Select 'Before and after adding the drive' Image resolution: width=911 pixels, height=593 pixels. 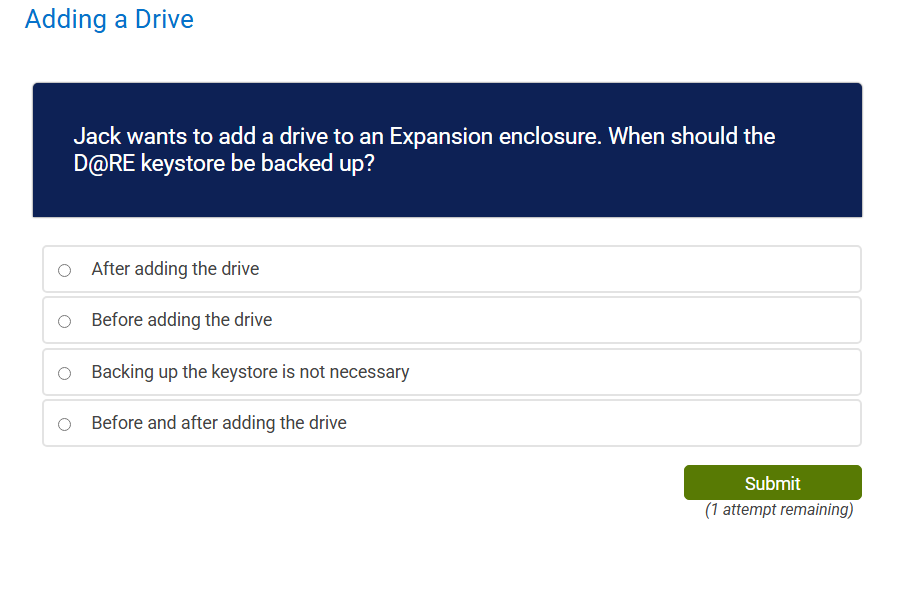click(64, 423)
